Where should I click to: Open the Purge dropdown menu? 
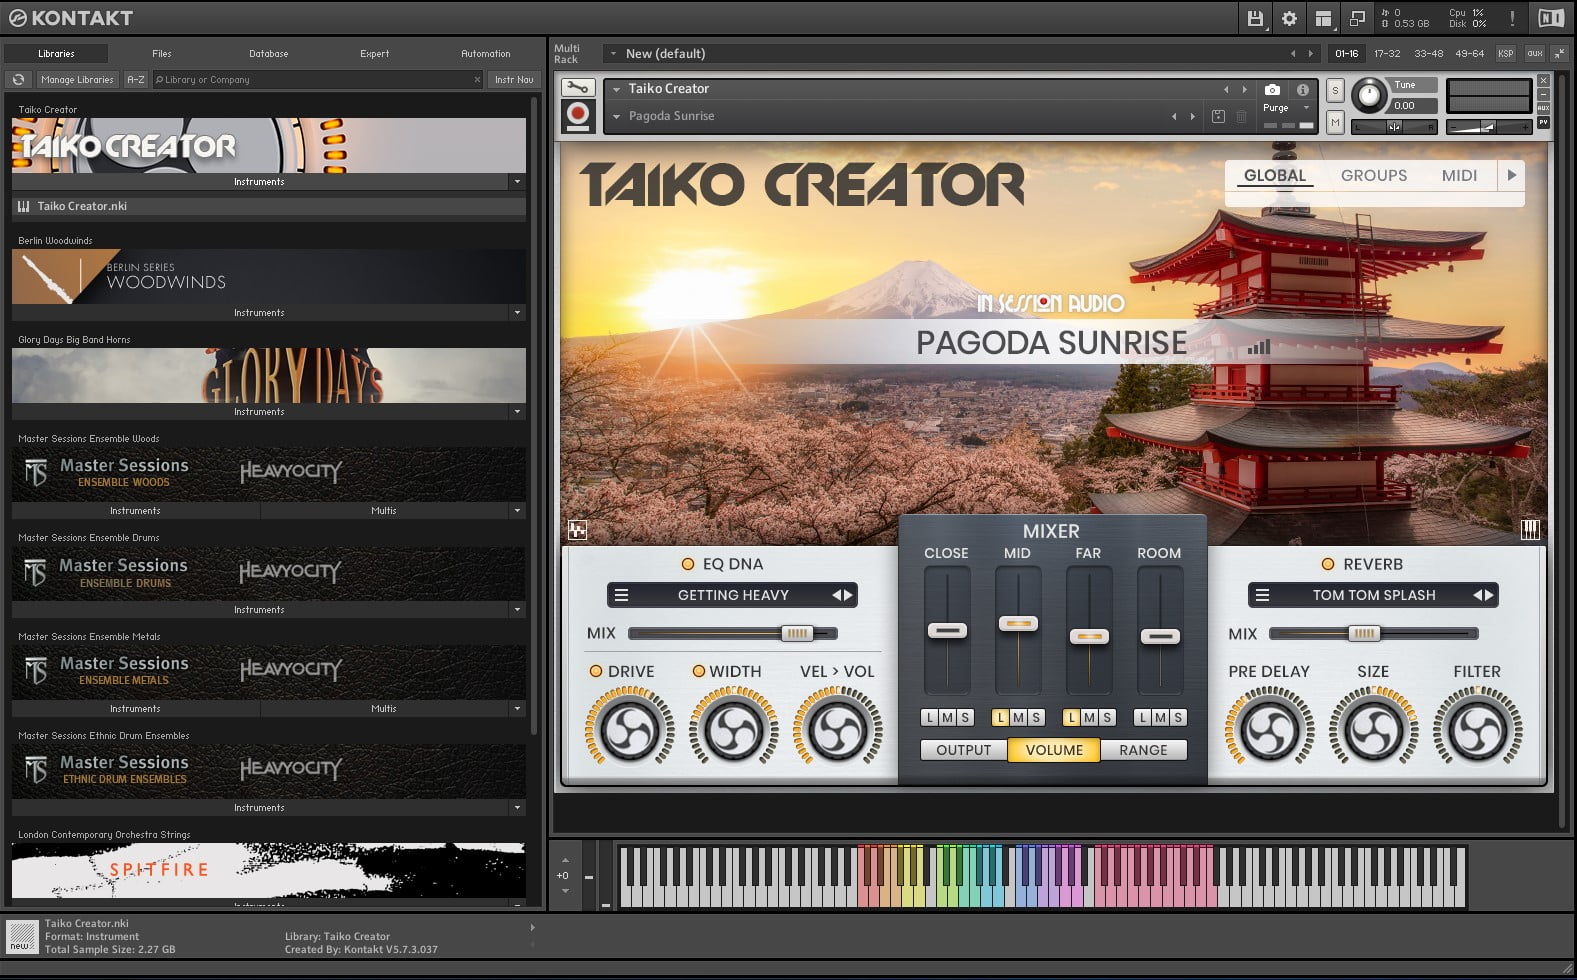click(x=1306, y=107)
